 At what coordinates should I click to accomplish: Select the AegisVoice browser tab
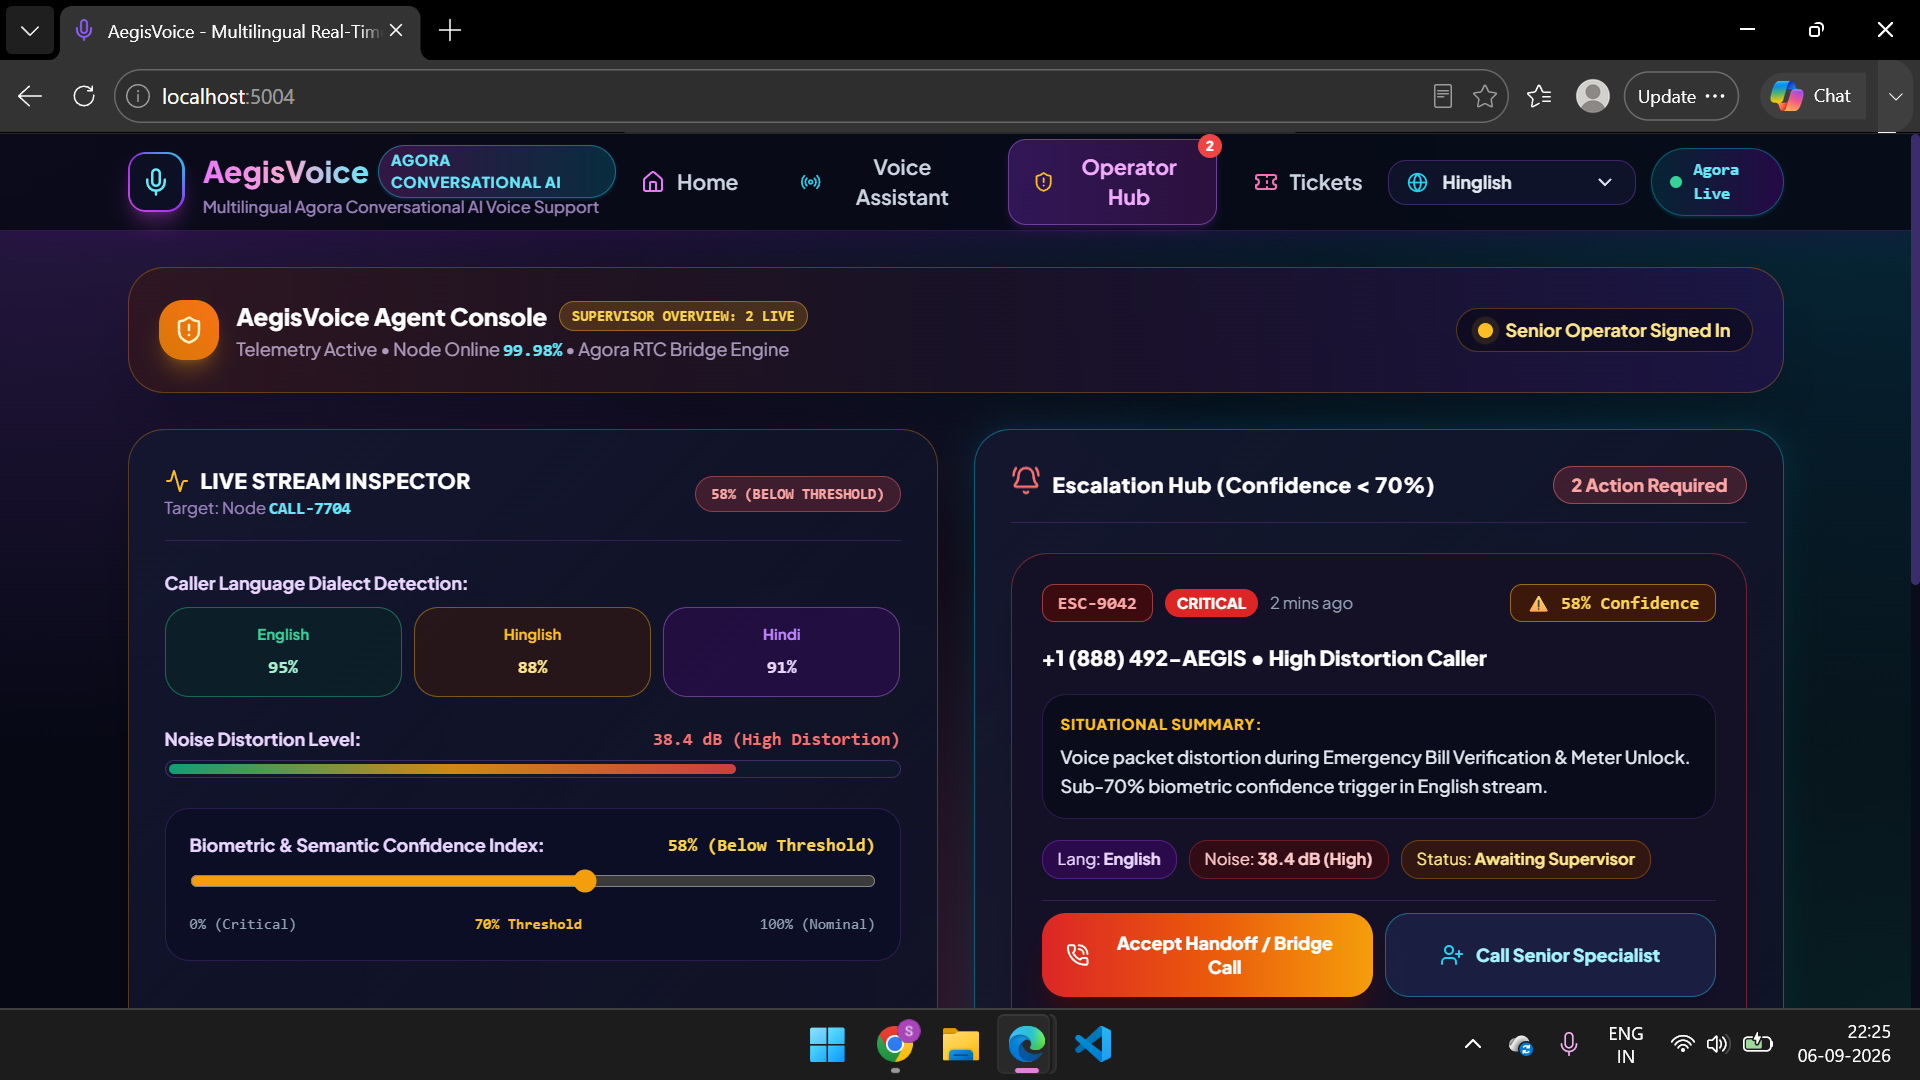240,31
